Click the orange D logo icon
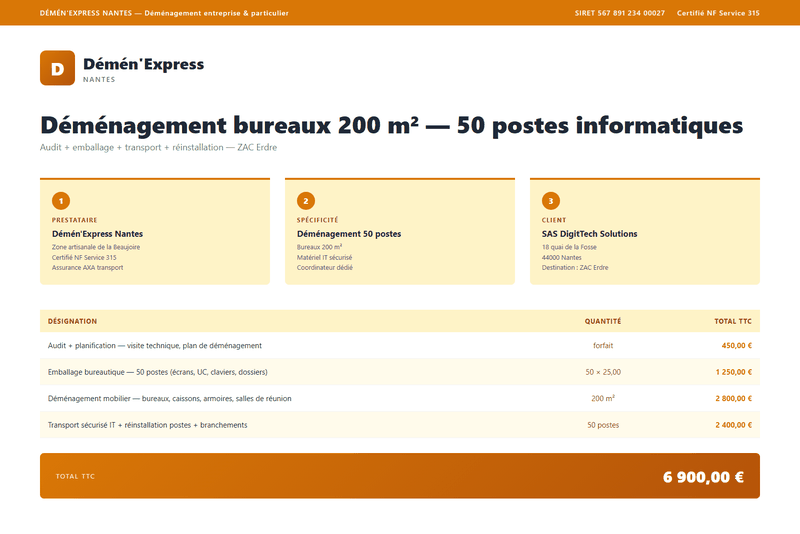This screenshot has width=800, height=534. click(x=57, y=68)
